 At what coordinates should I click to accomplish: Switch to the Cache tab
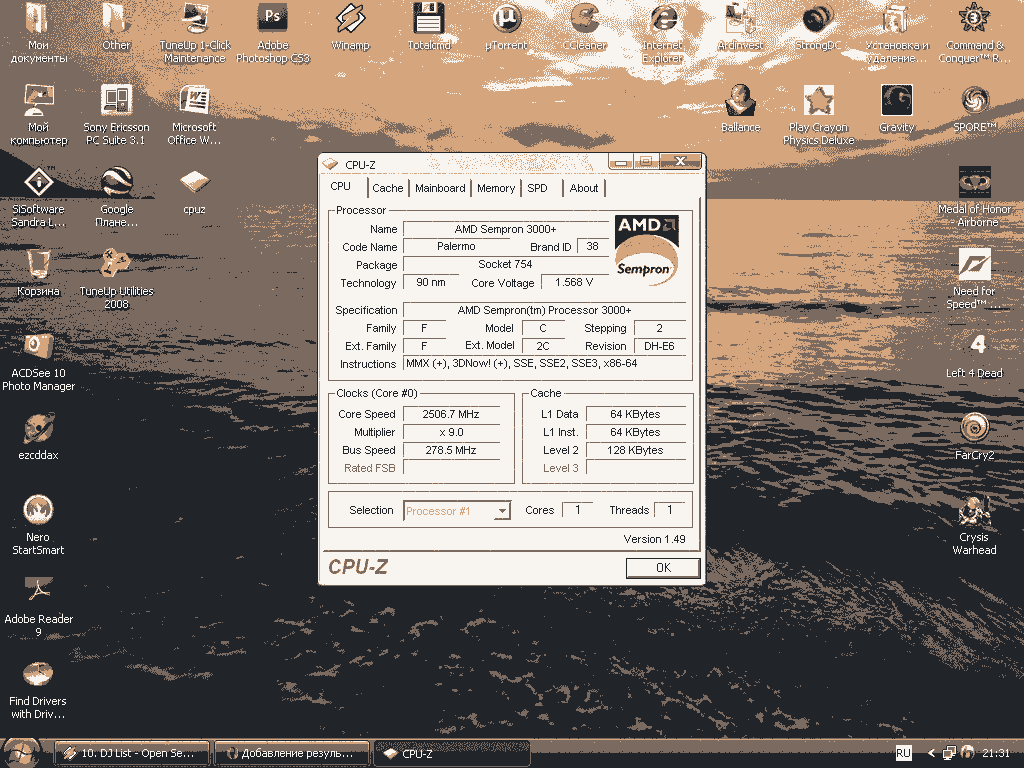coord(387,188)
